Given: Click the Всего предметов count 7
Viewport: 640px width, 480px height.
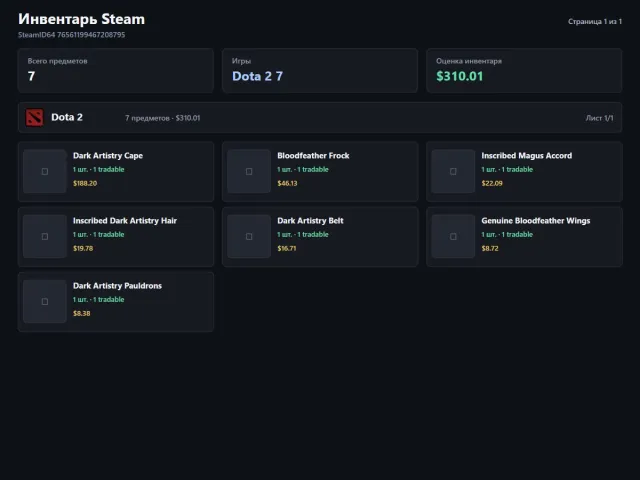Looking at the screenshot, I should coord(31,76).
